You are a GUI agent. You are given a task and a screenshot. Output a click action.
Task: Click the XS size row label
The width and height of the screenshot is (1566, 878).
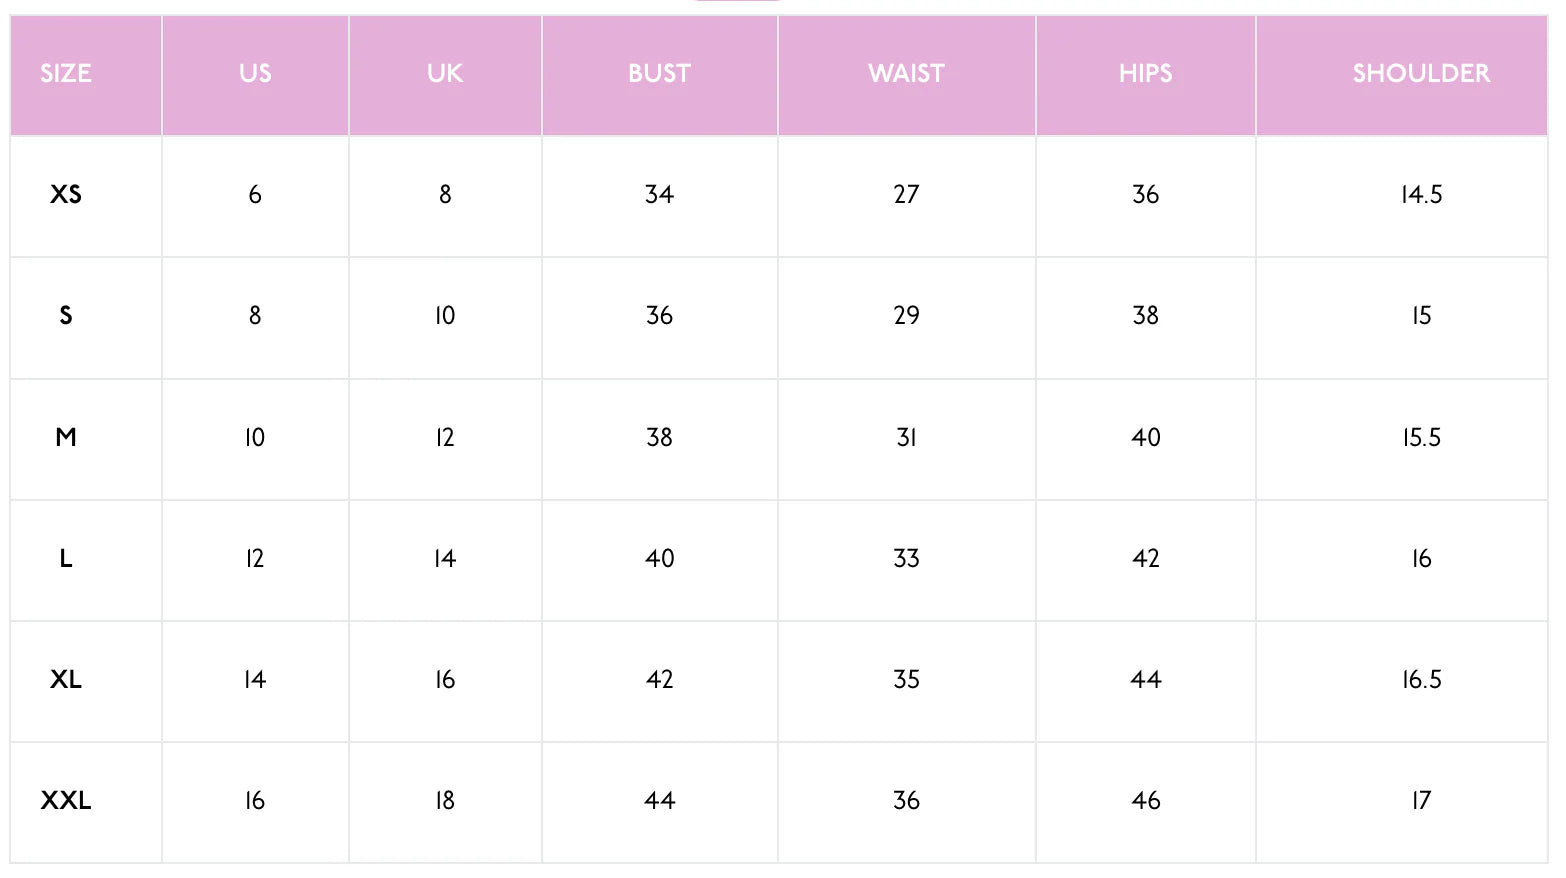coord(66,194)
